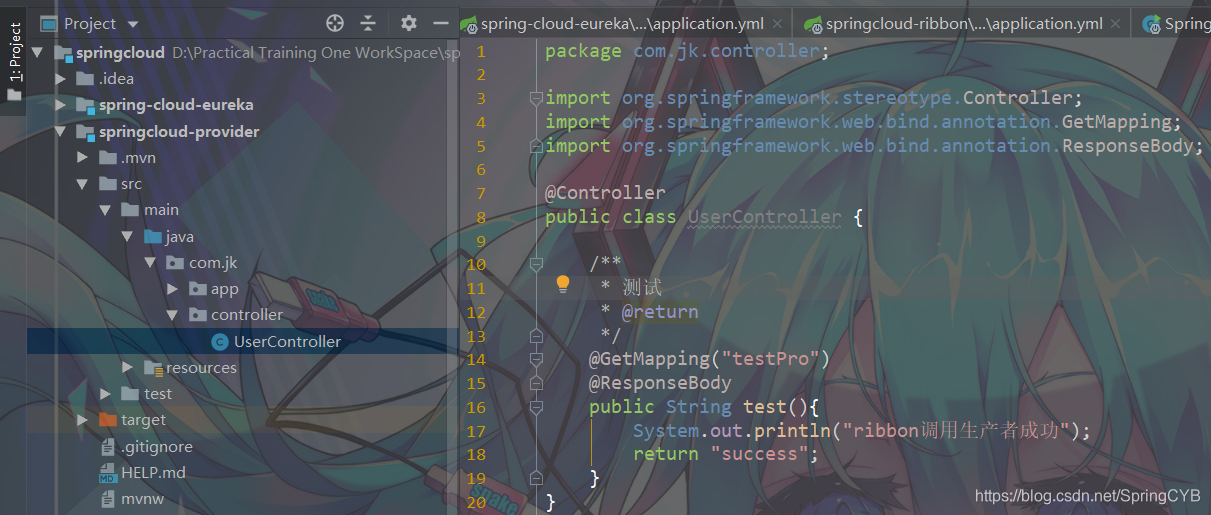Click the System.out.println statement
The image size is (1211, 515).
click(862, 431)
